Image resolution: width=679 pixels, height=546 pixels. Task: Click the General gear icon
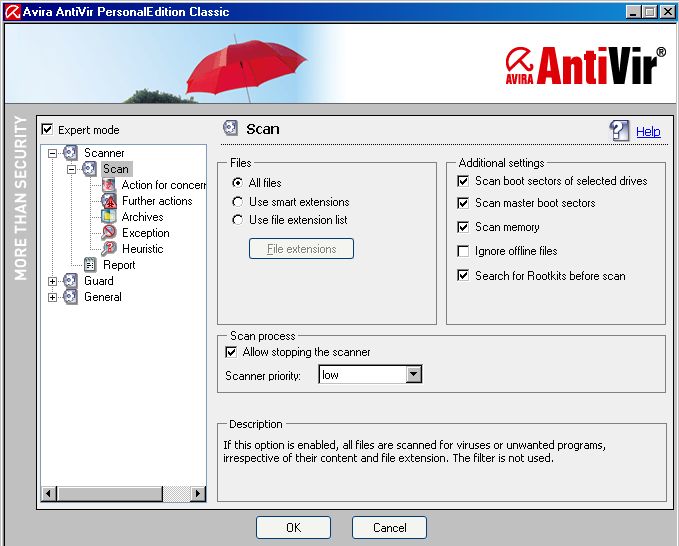pyautogui.click(x=71, y=297)
